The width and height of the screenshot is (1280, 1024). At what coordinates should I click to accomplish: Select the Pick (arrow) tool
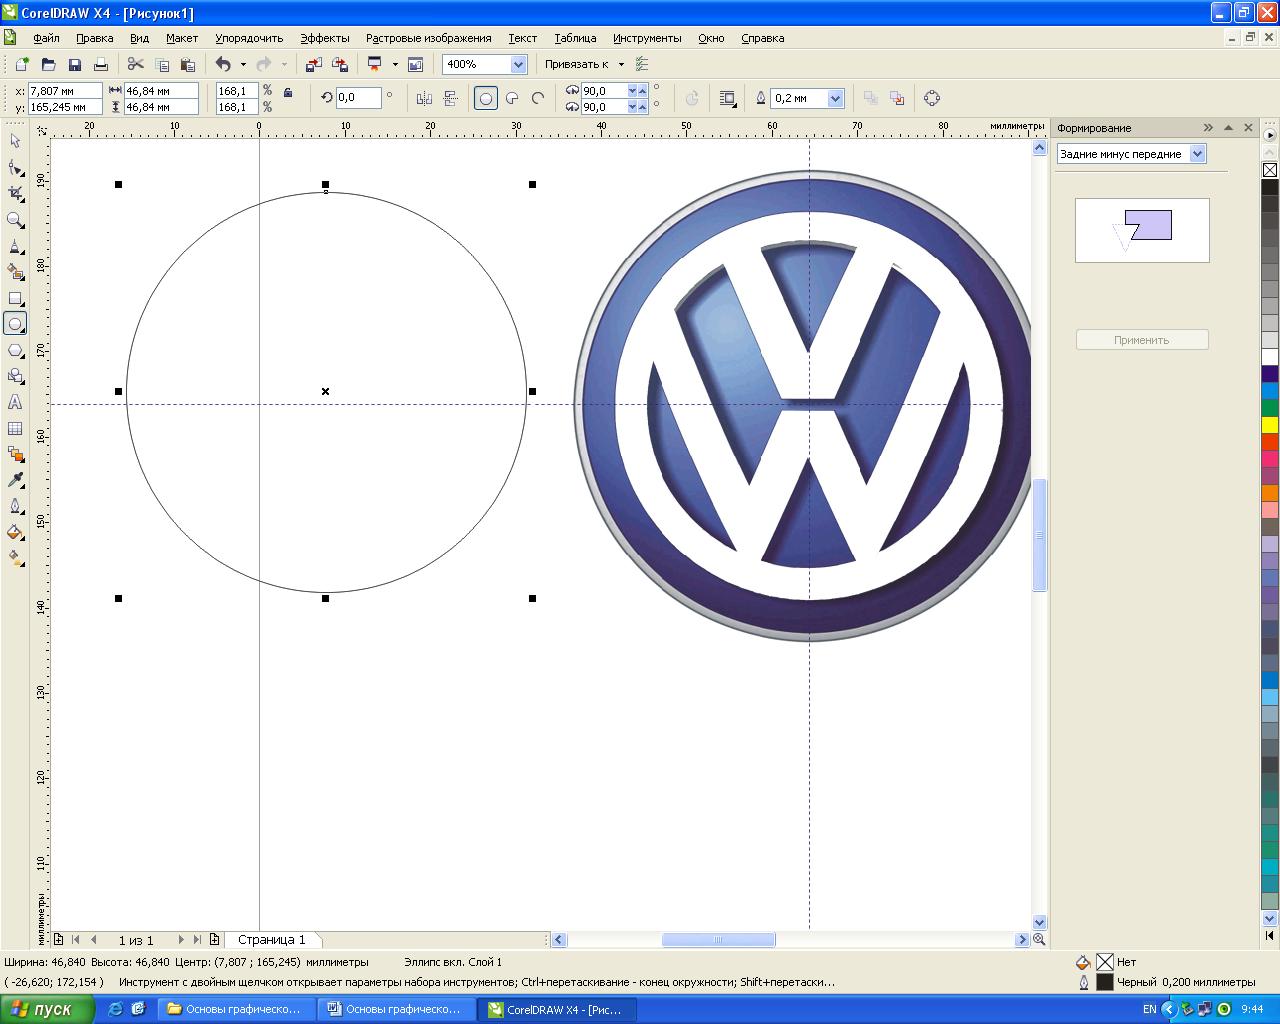pyautogui.click(x=15, y=141)
